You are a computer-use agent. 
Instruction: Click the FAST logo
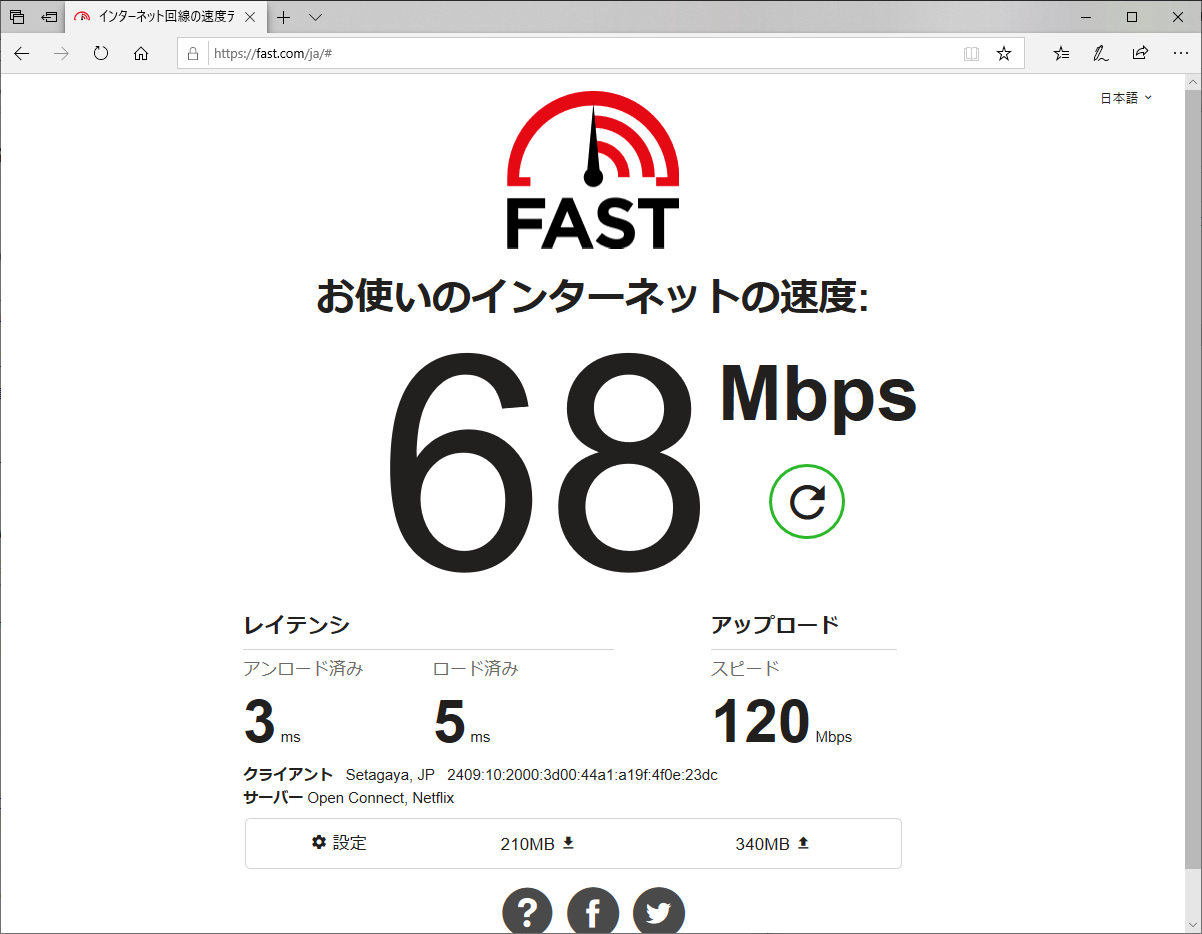(x=593, y=170)
